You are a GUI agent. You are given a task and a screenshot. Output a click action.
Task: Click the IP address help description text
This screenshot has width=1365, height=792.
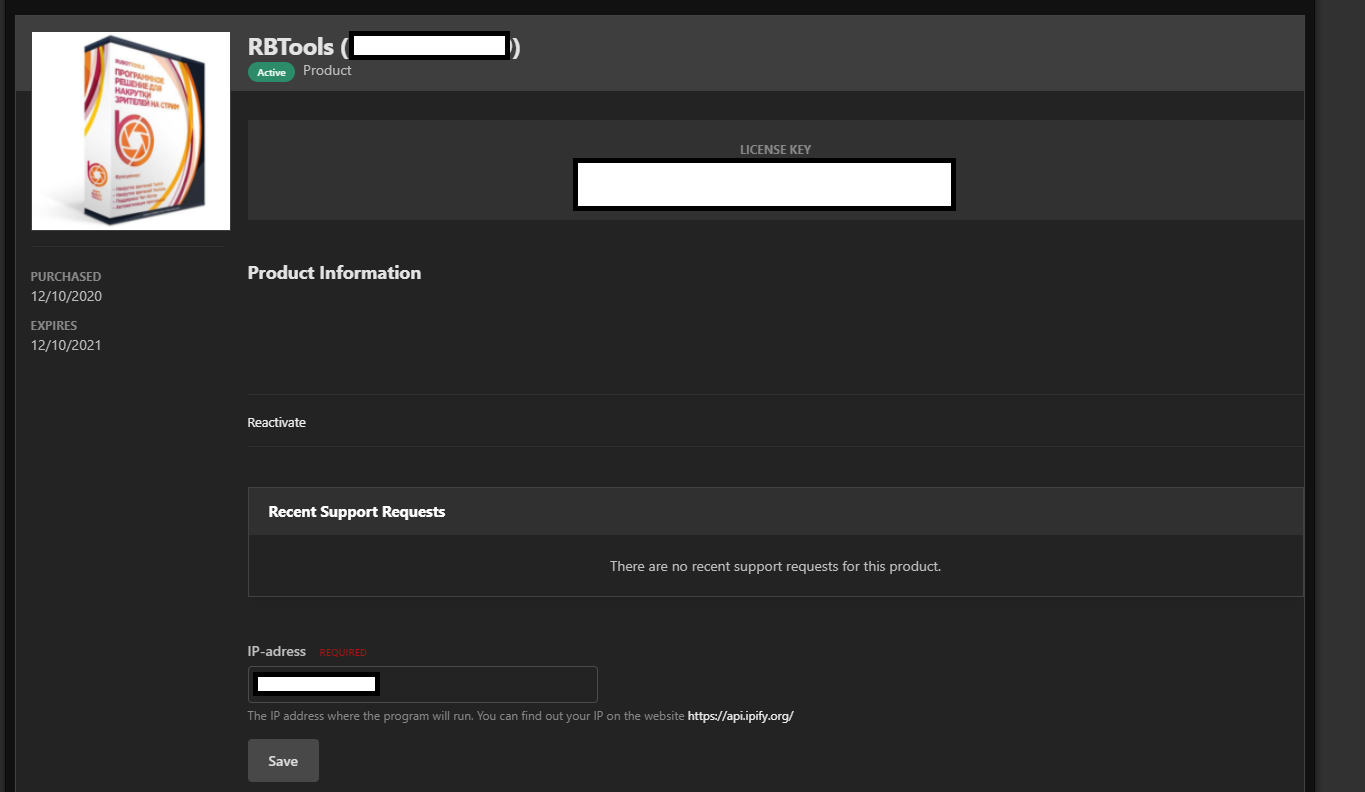(466, 716)
